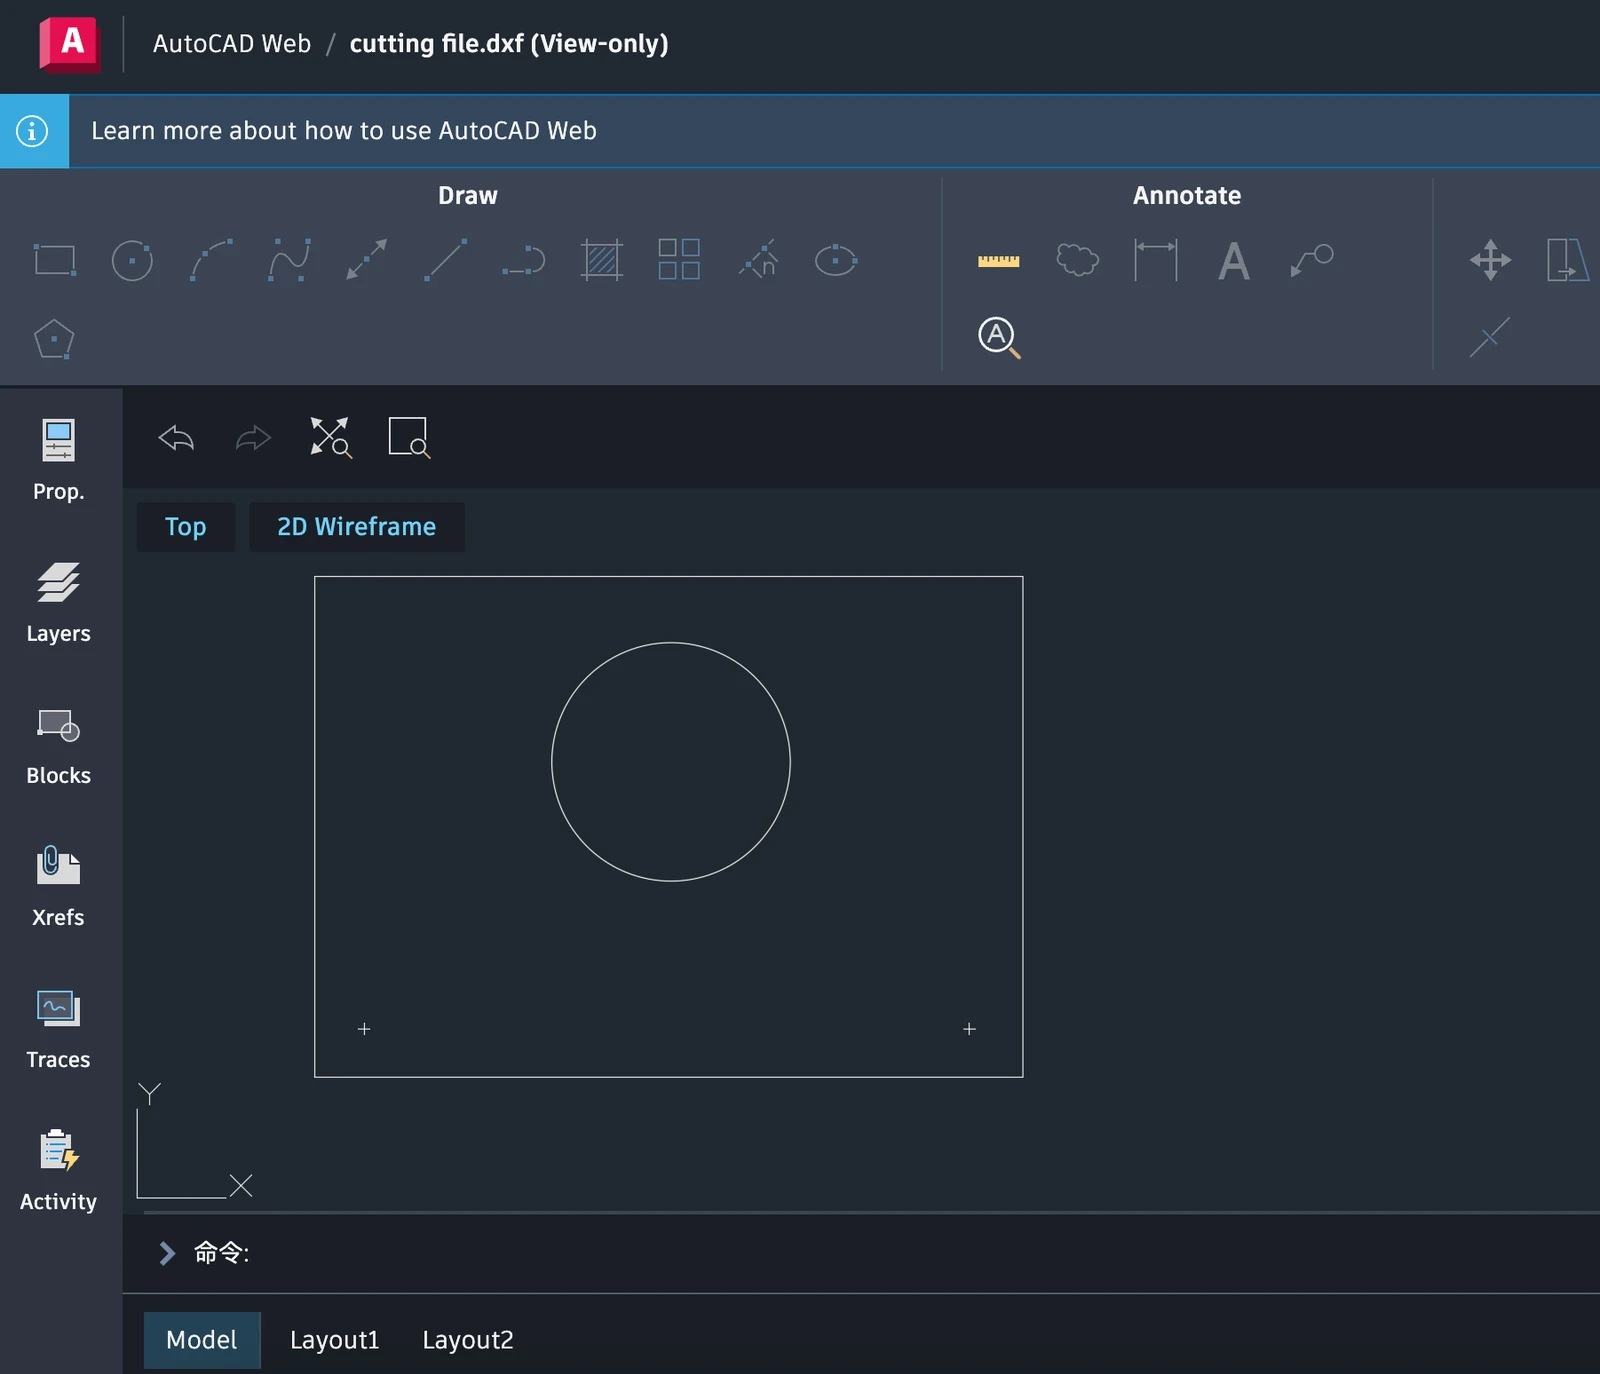The width and height of the screenshot is (1600, 1374).
Task: Select the Line draw tool
Action: point(445,260)
